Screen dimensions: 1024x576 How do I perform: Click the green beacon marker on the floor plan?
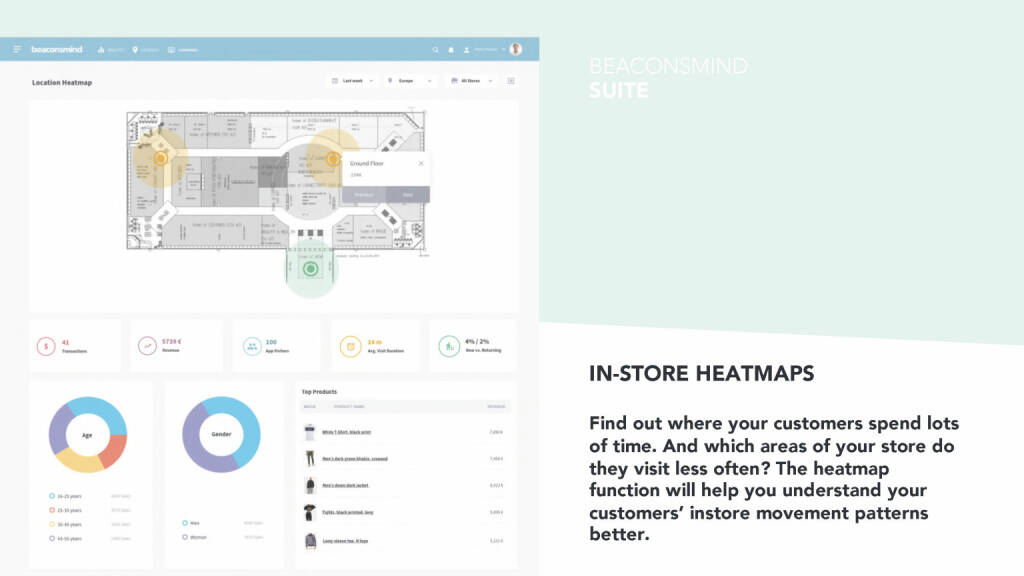tap(310, 268)
